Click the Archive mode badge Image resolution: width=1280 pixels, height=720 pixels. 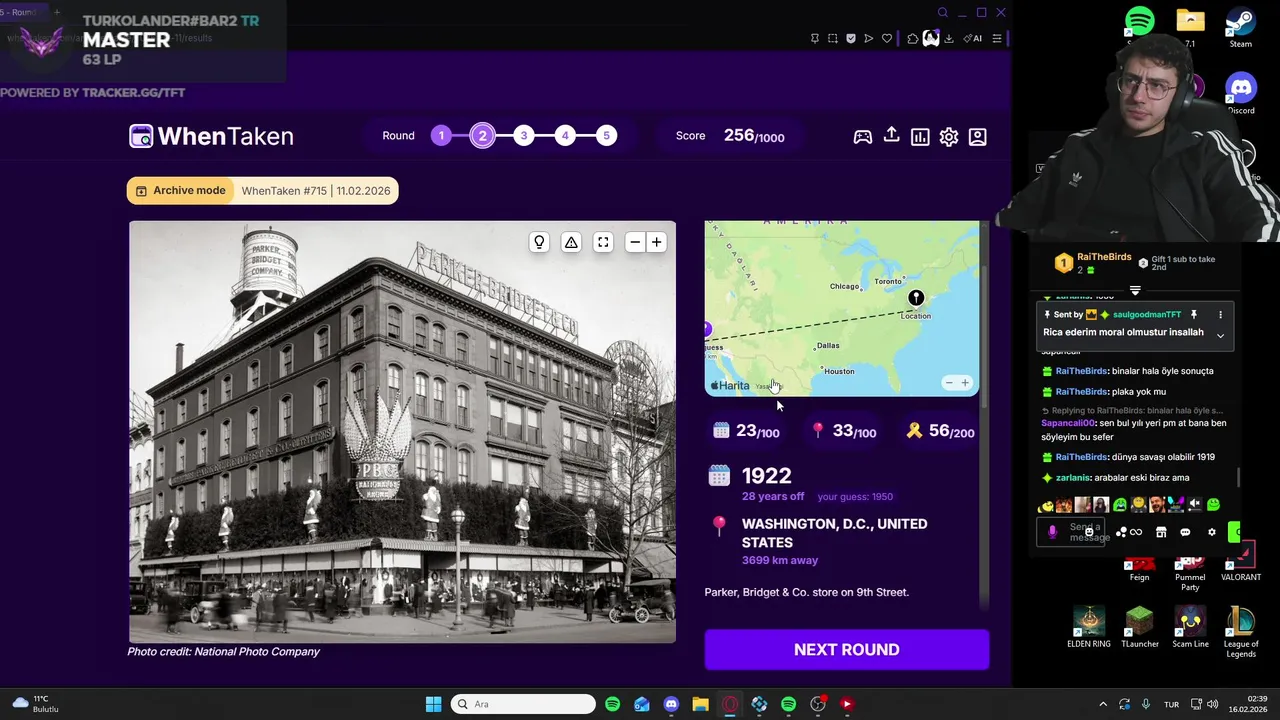(x=181, y=191)
